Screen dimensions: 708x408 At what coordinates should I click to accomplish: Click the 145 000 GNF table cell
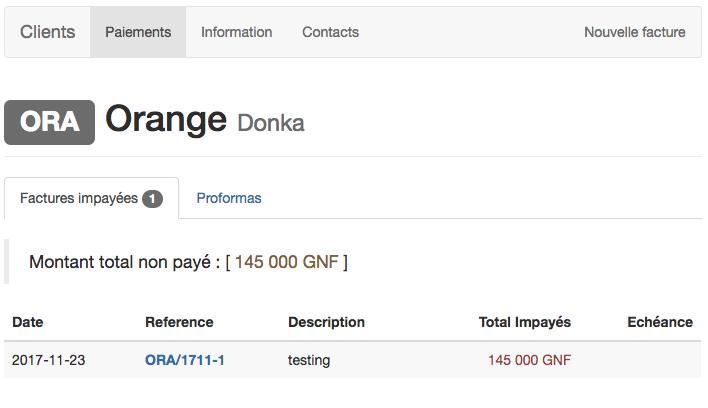[529, 360]
